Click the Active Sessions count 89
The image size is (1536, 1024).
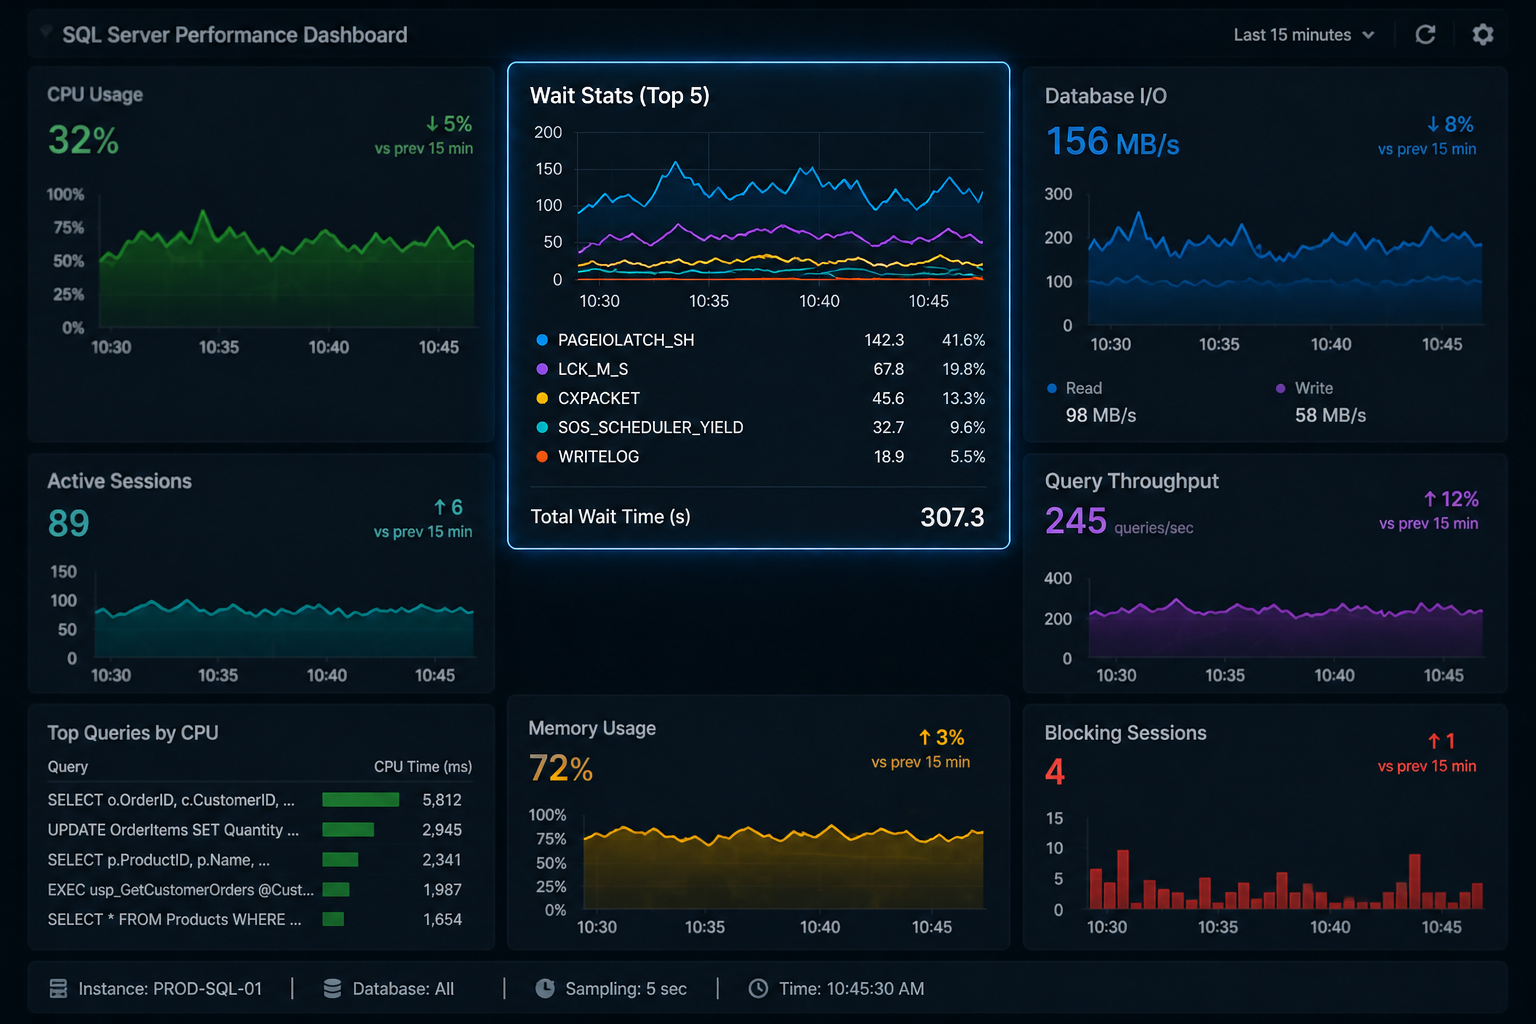pyautogui.click(x=68, y=523)
